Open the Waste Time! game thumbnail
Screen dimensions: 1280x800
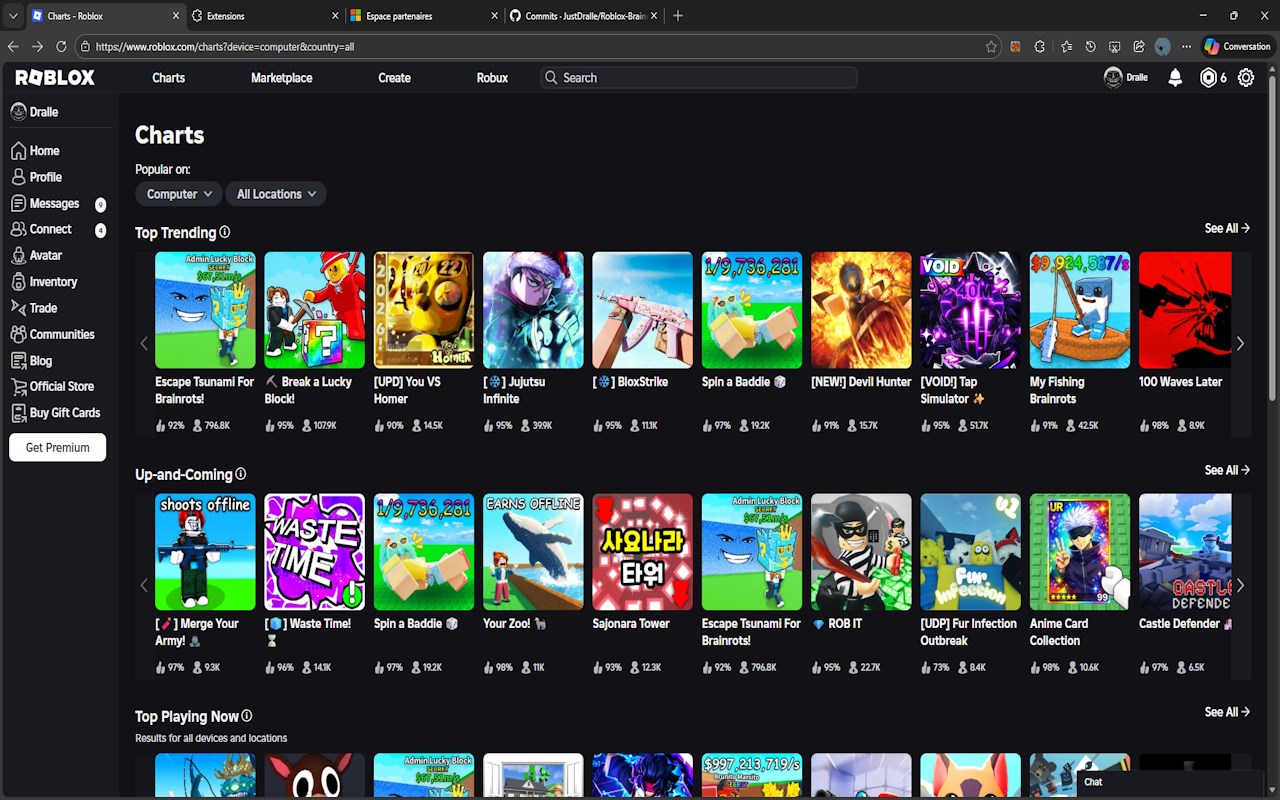coord(314,552)
